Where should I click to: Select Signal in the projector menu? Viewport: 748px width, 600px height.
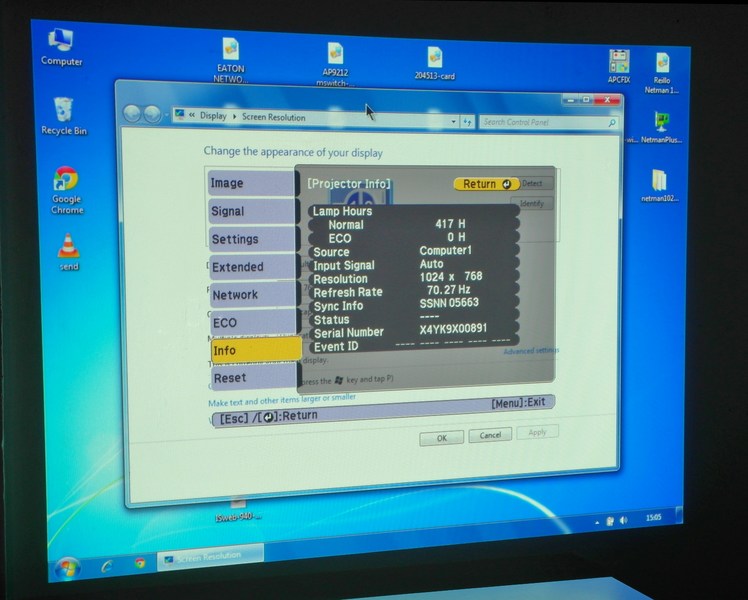251,211
